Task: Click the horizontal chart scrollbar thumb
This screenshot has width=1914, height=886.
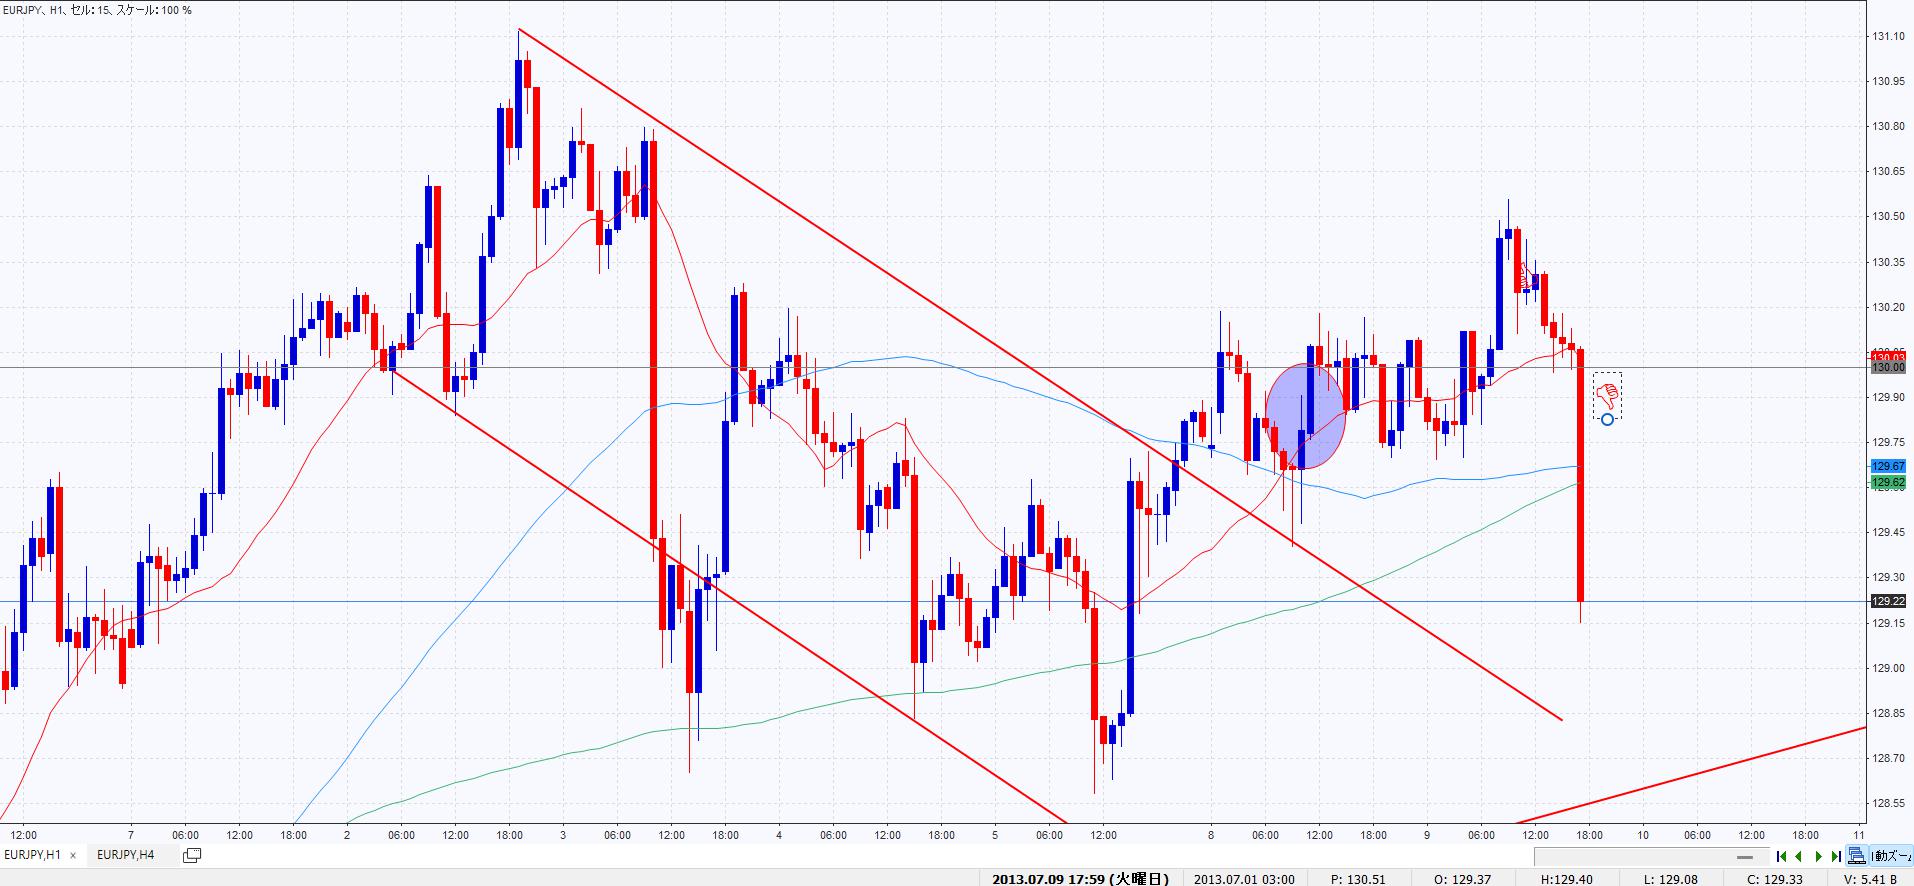Action: [1744, 857]
